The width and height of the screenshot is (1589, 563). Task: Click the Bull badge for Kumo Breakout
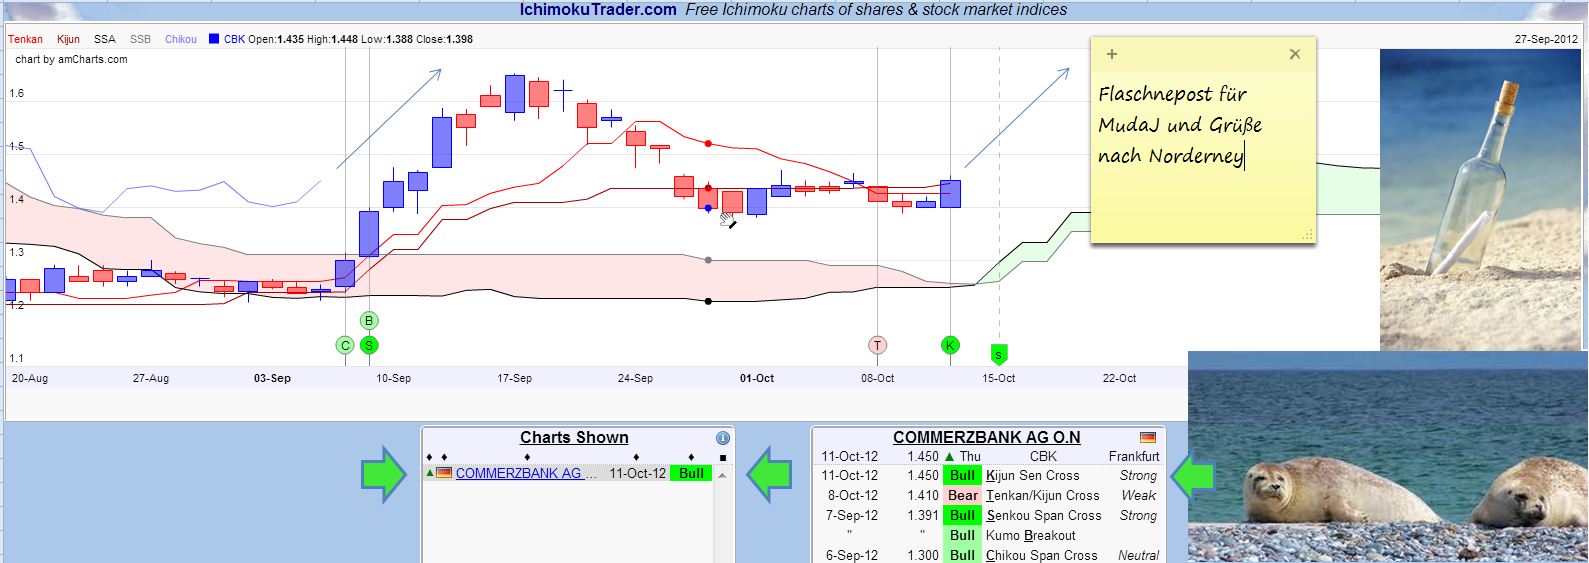tap(963, 535)
